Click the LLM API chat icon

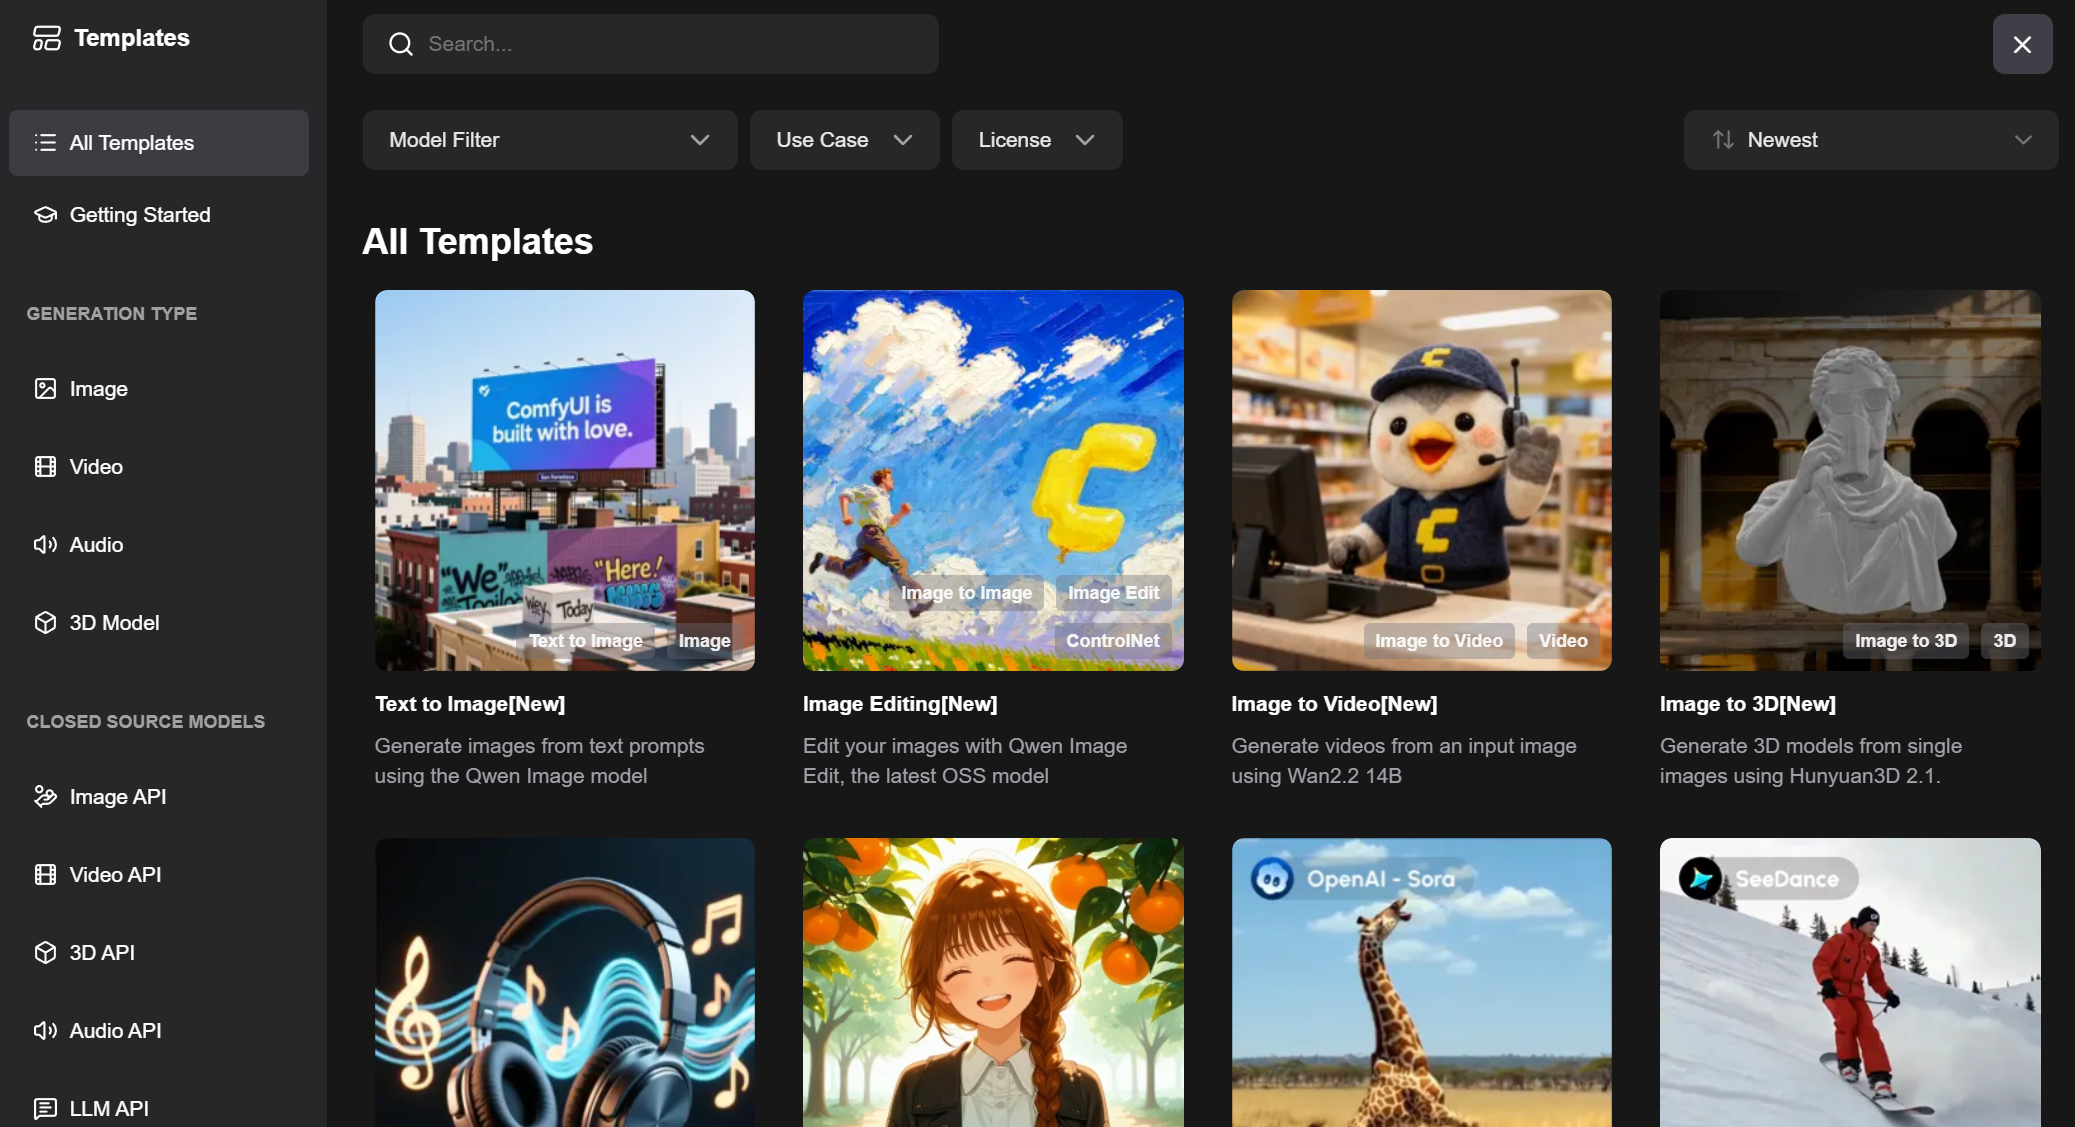[45, 1108]
